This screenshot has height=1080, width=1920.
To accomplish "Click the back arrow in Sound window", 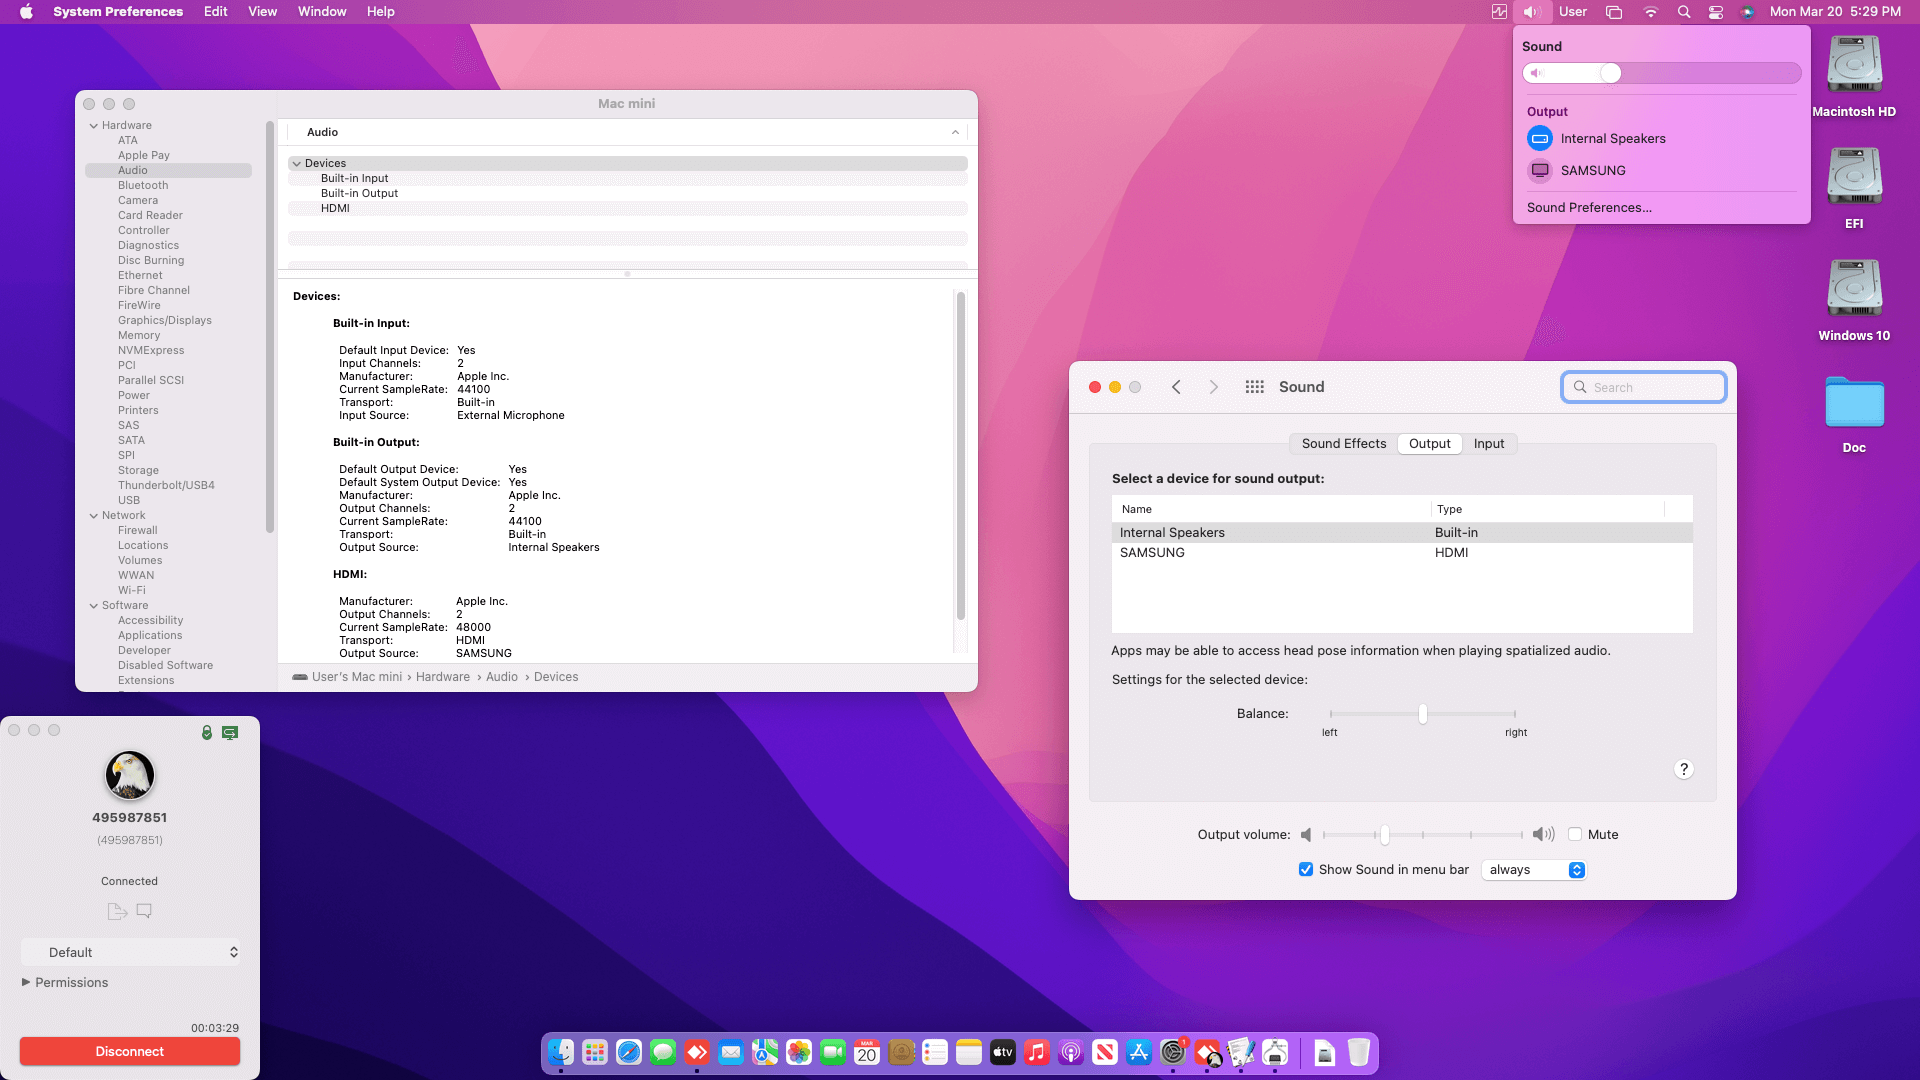I will [1176, 387].
